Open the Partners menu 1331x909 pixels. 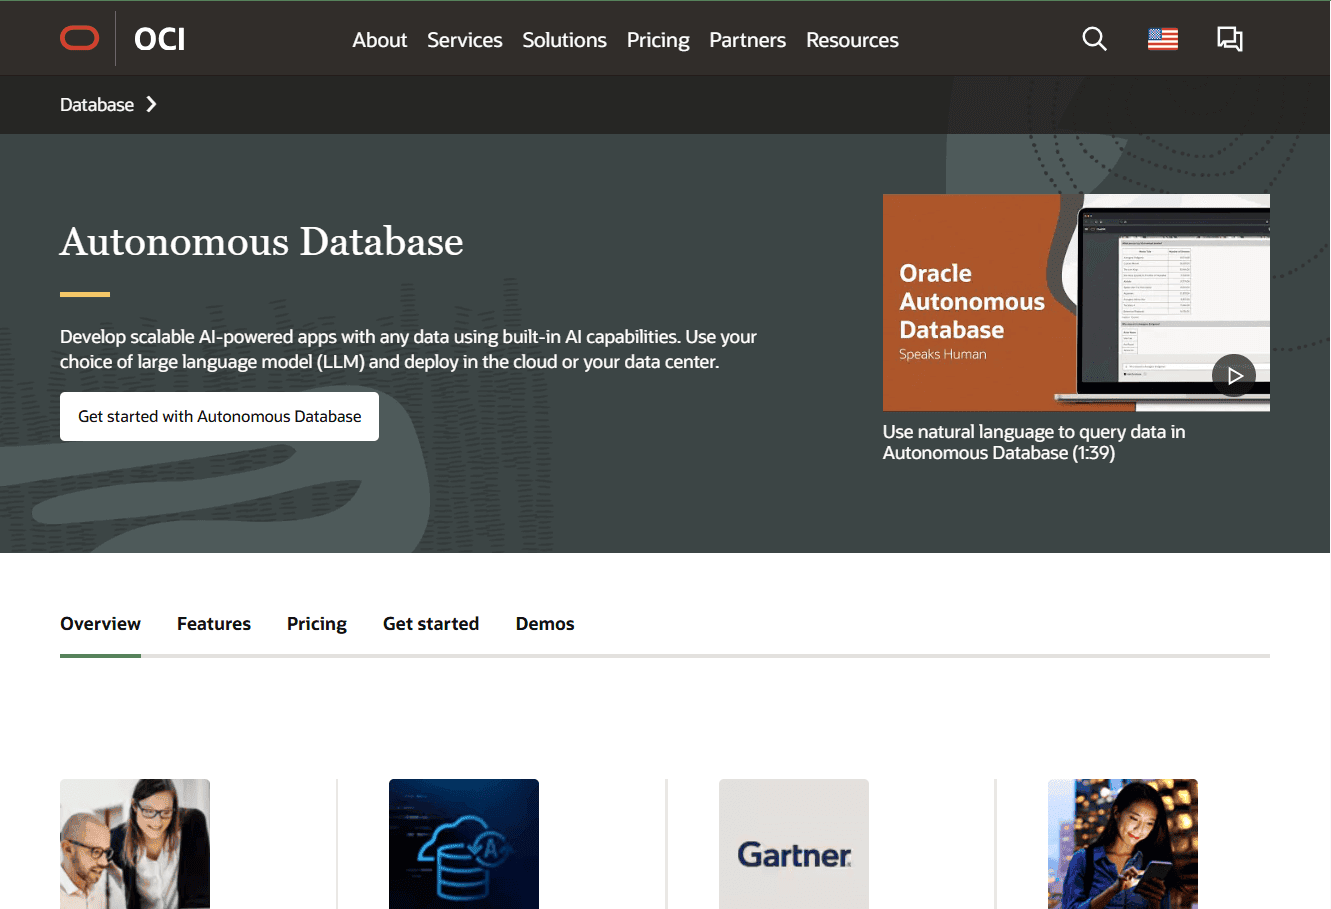(x=747, y=40)
